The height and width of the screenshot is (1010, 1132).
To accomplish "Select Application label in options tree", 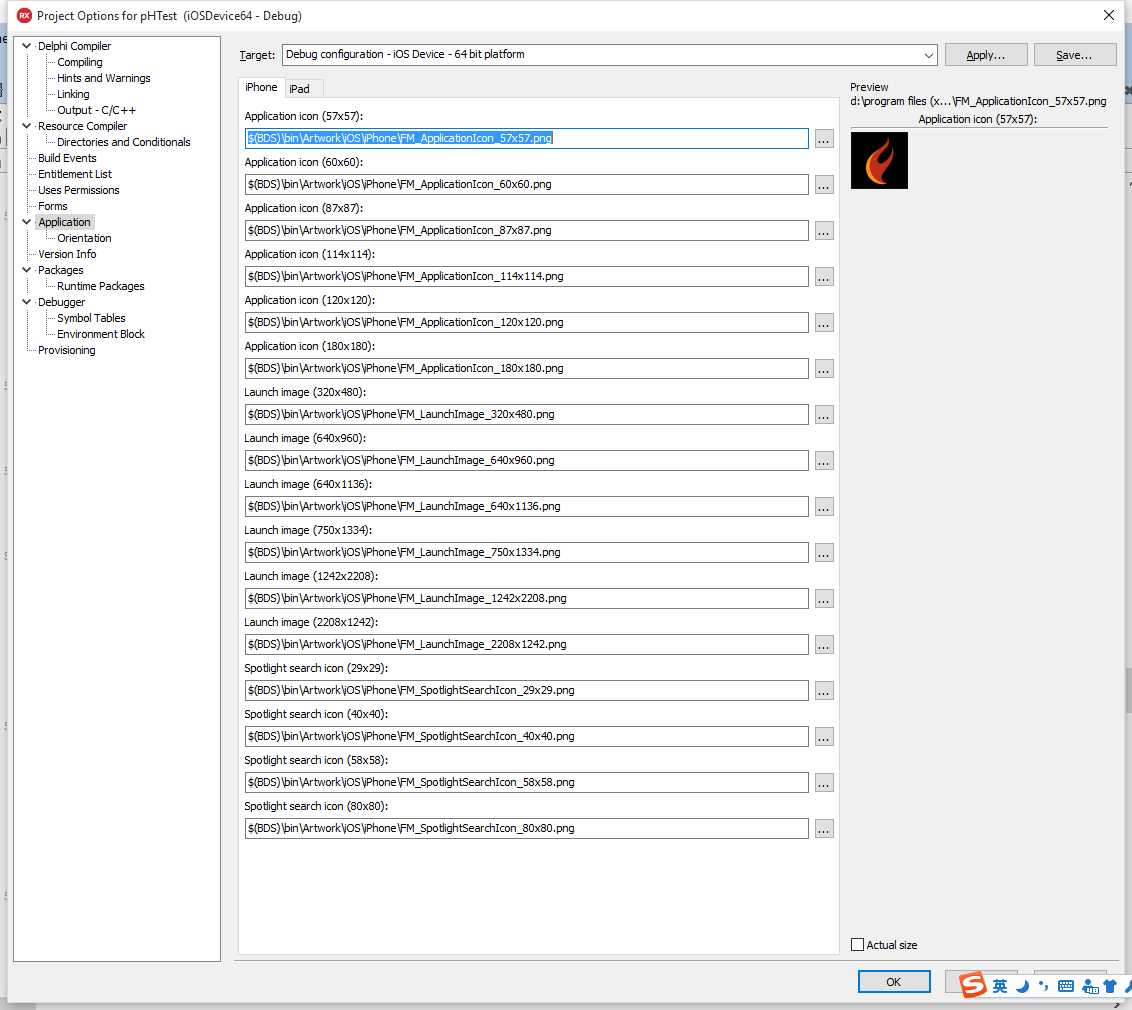I will (x=64, y=222).
